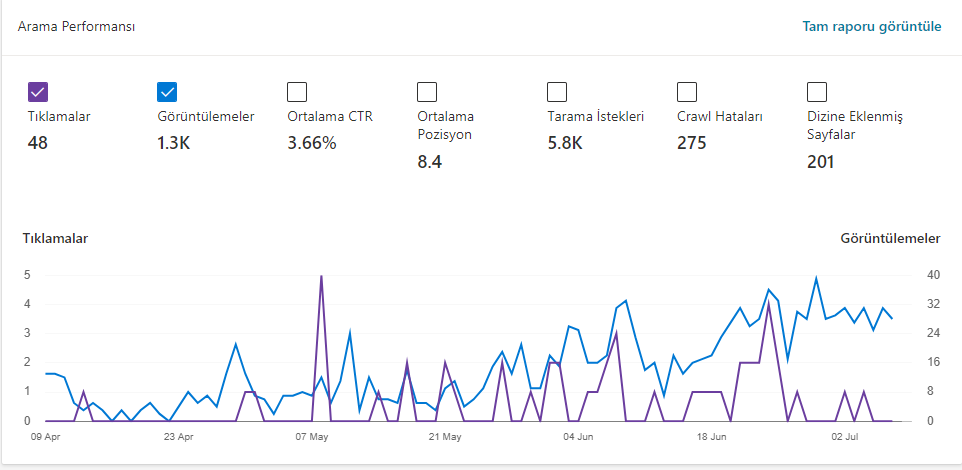Check the Tarama İstekleri checkbox

[557, 92]
